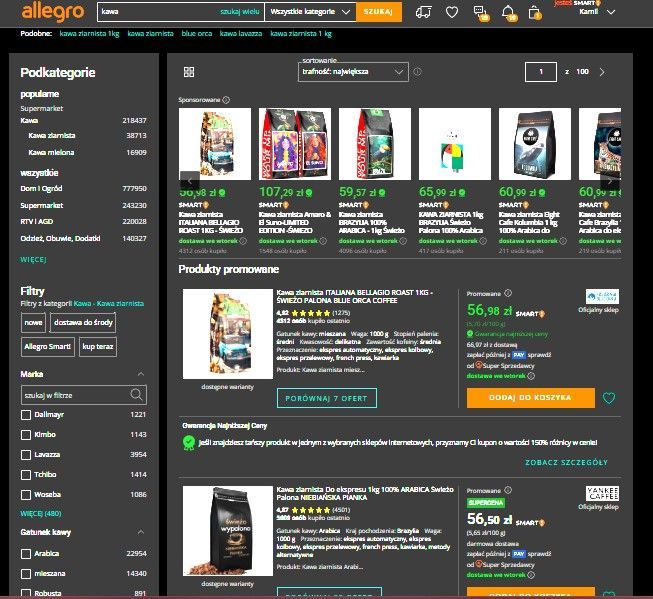Open the trafność: największa sorting dropdown
653x599 pixels.
click(x=353, y=72)
